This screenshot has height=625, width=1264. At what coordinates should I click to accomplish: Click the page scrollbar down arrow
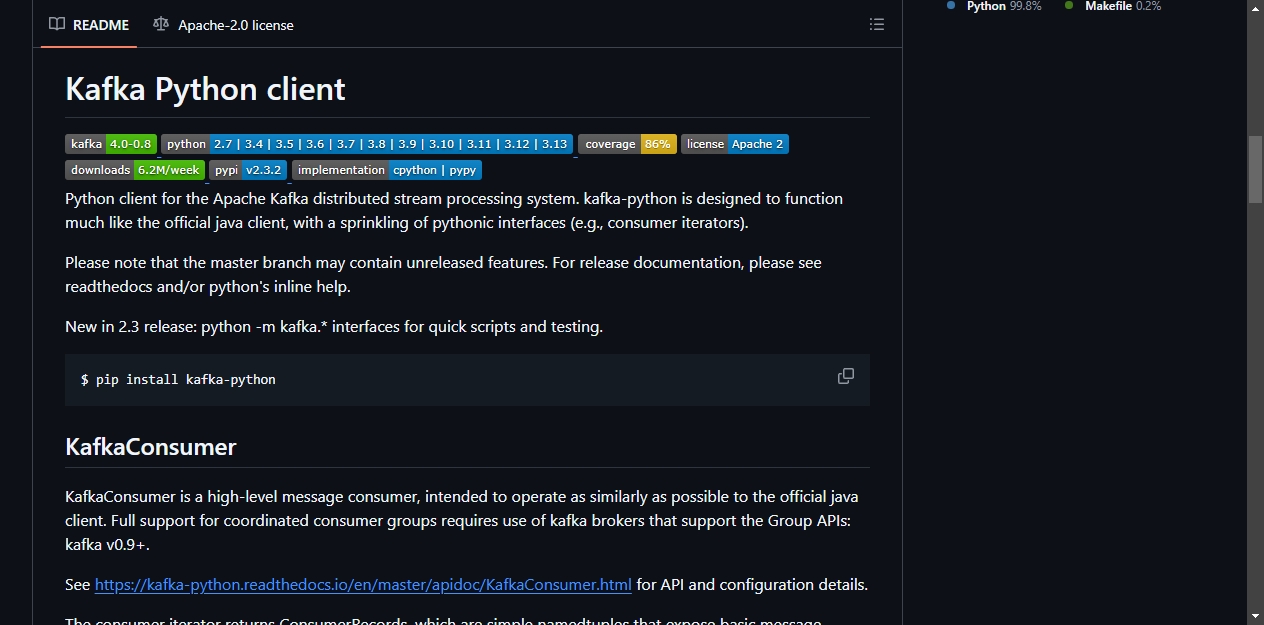tap(1256, 616)
